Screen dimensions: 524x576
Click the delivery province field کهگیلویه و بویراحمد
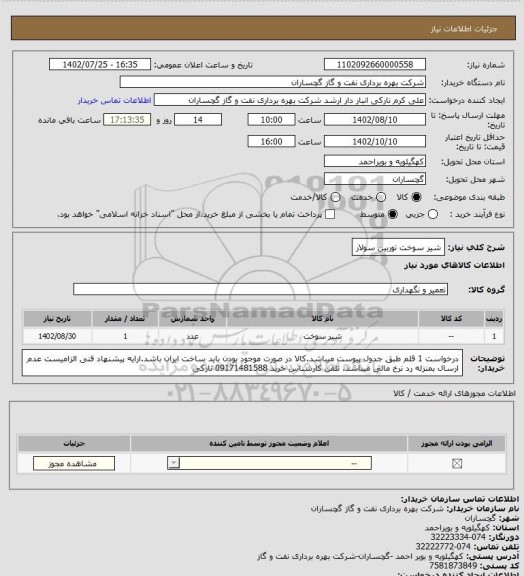click(375, 161)
